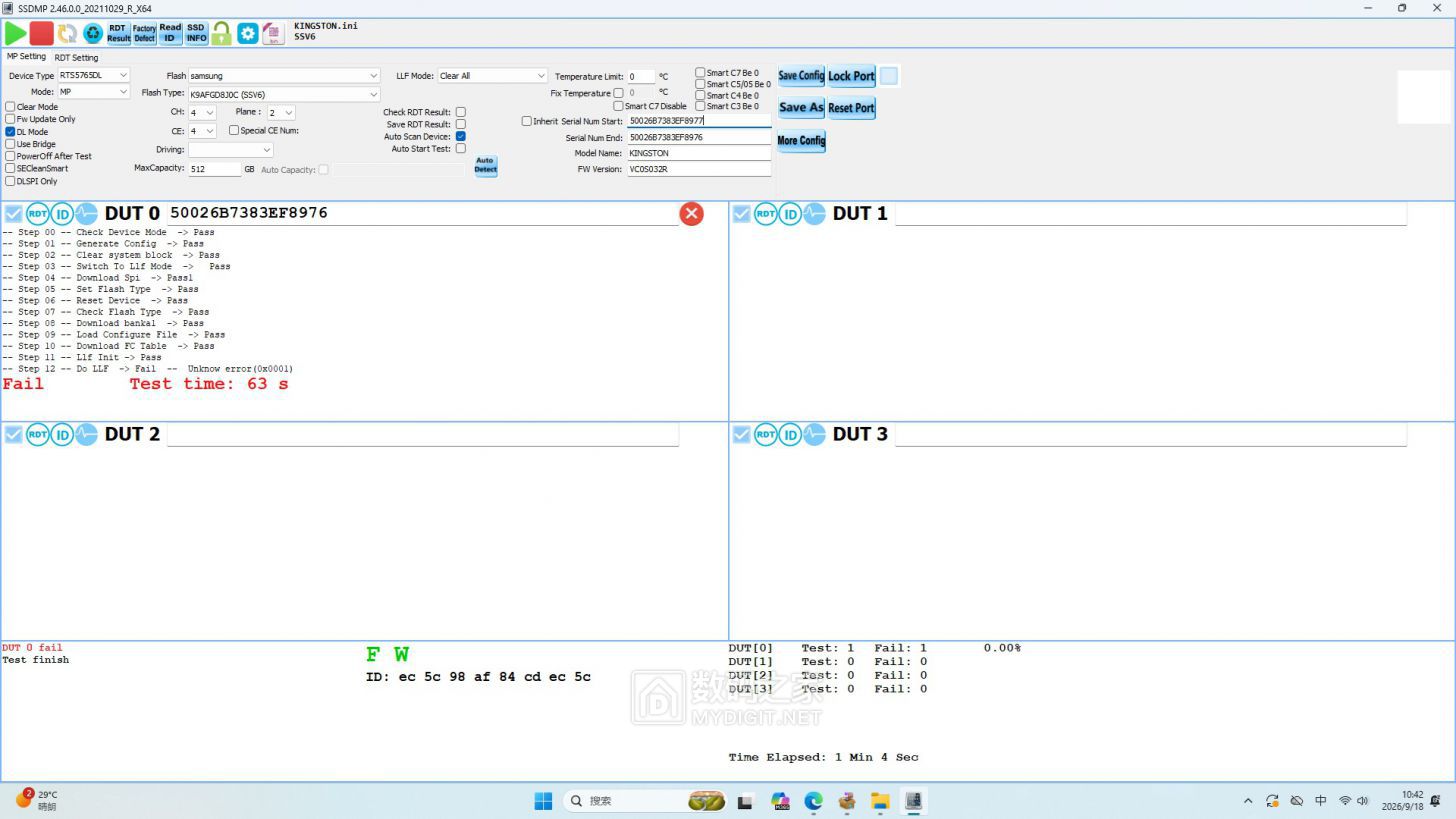Image resolution: width=1456 pixels, height=819 pixels.
Task: Open the CE dropdown
Action: click(202, 131)
